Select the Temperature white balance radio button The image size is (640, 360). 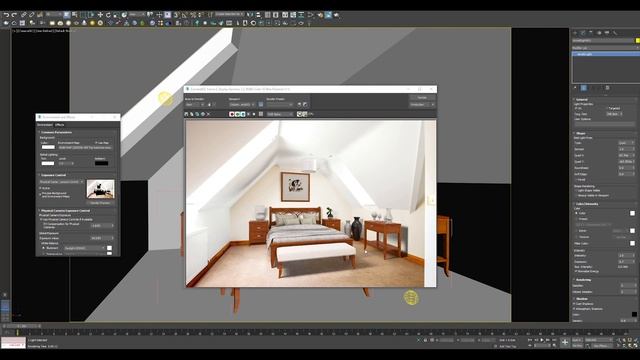point(43,253)
